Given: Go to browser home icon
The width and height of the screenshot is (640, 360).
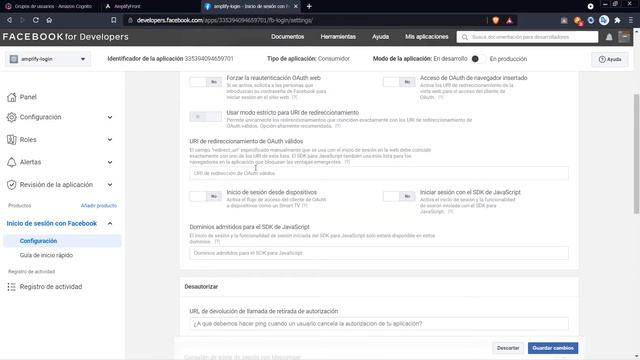Looking at the screenshot, I should tap(49, 20).
